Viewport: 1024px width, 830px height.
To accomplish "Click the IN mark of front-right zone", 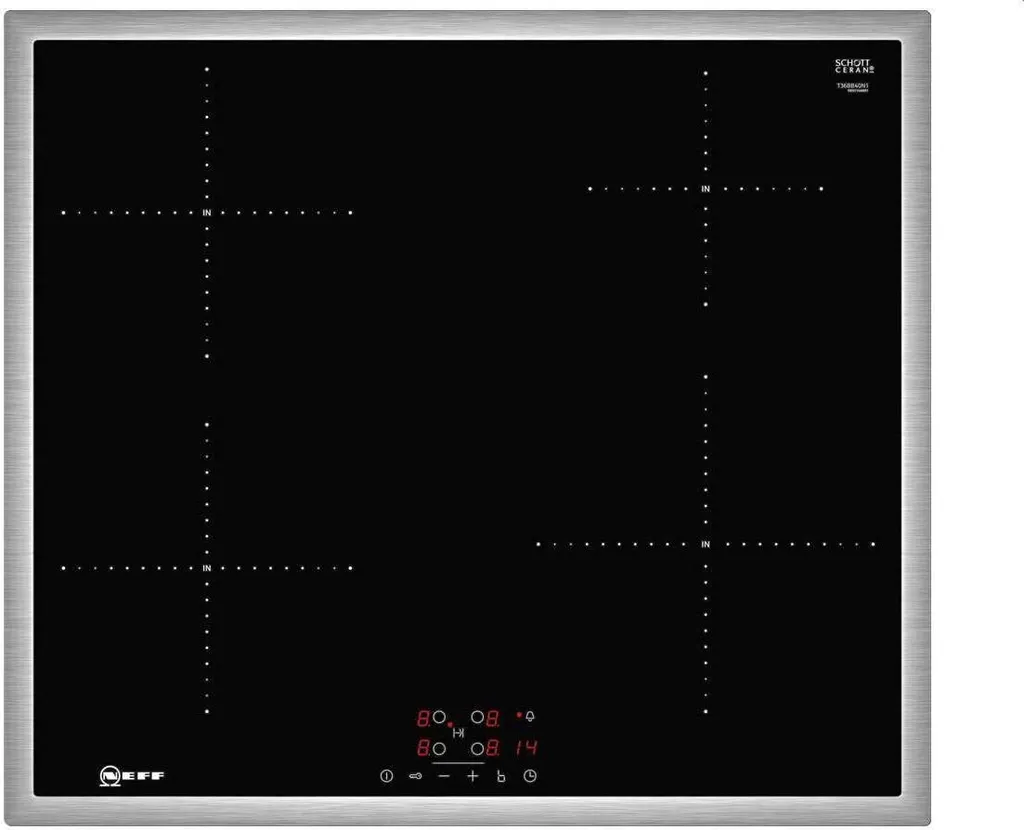I will pyautogui.click(x=705, y=544).
